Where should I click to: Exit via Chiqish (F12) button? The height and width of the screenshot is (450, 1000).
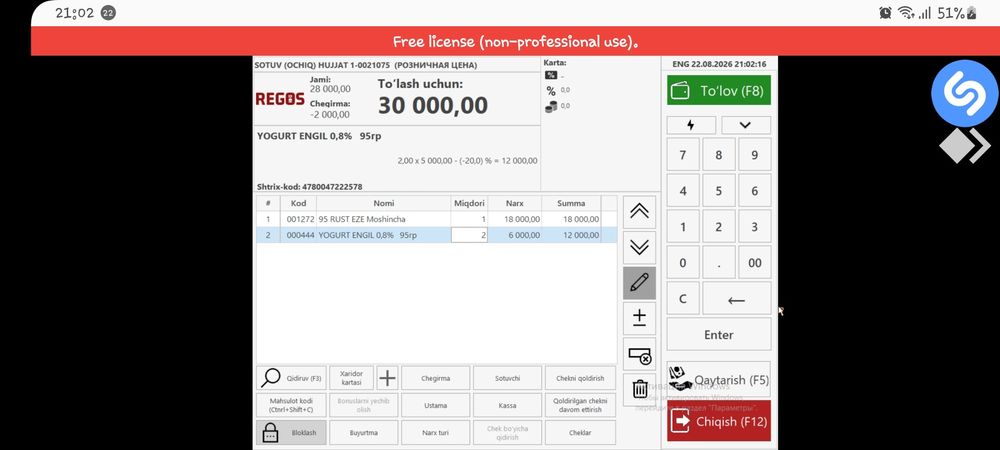[719, 421]
